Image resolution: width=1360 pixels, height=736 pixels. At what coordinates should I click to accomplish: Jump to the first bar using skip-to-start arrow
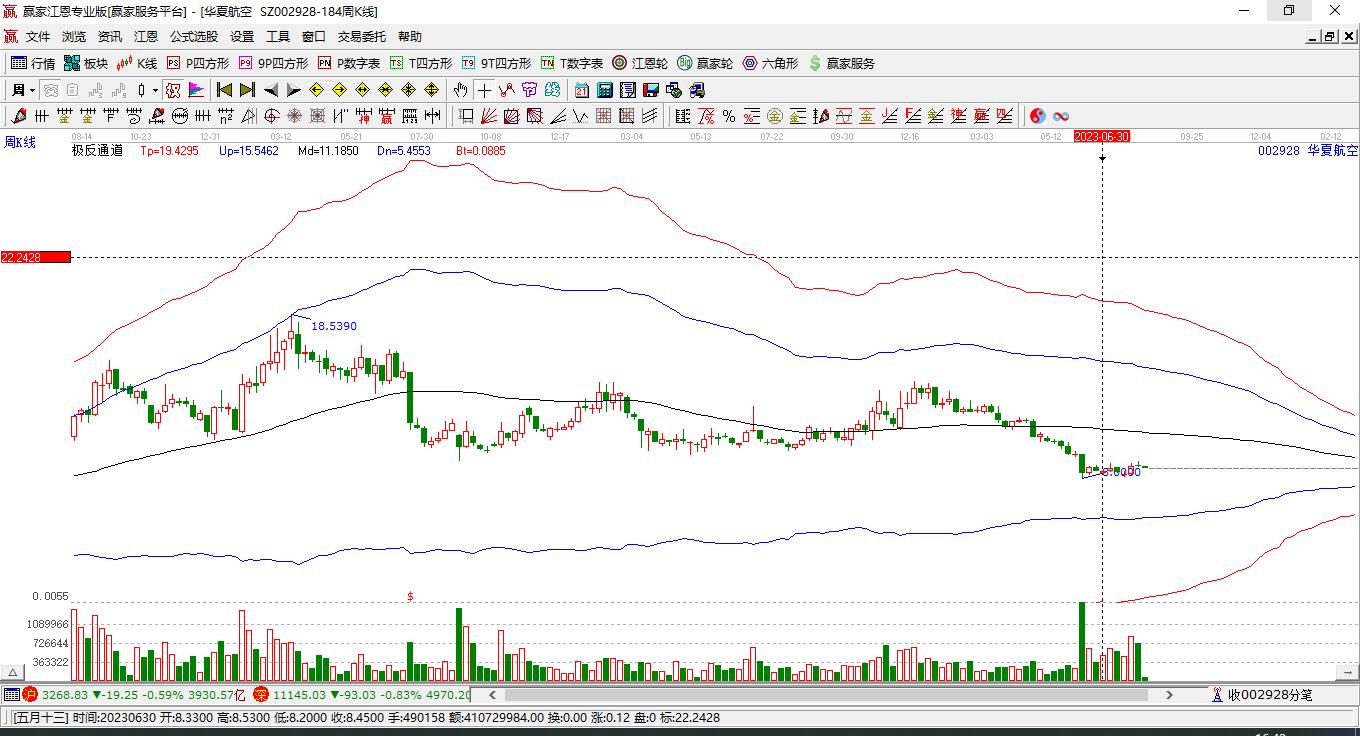(224, 90)
